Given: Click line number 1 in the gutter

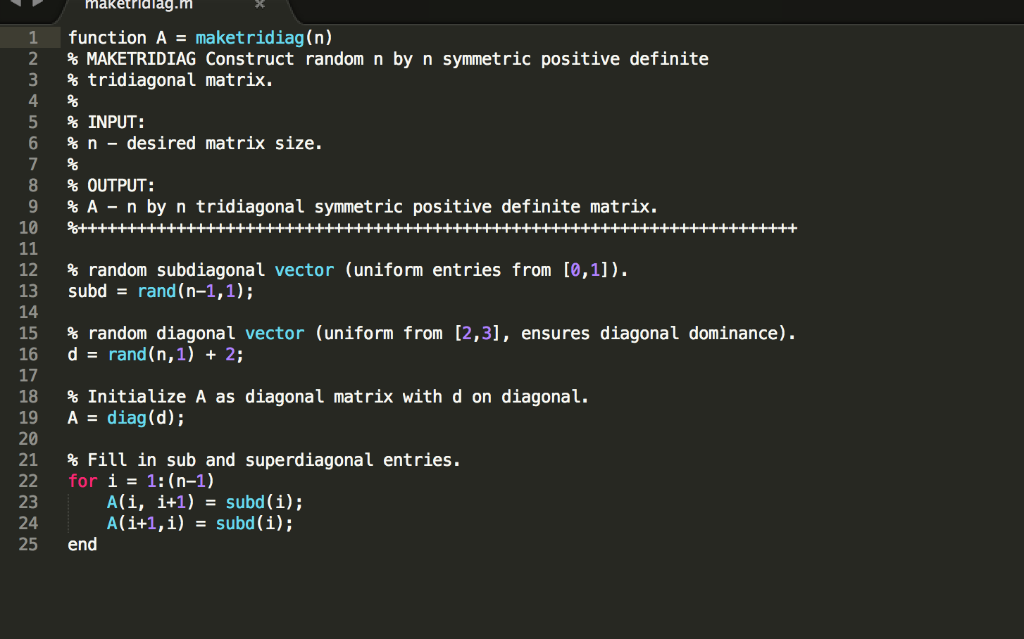Looking at the screenshot, I should tap(31, 37).
